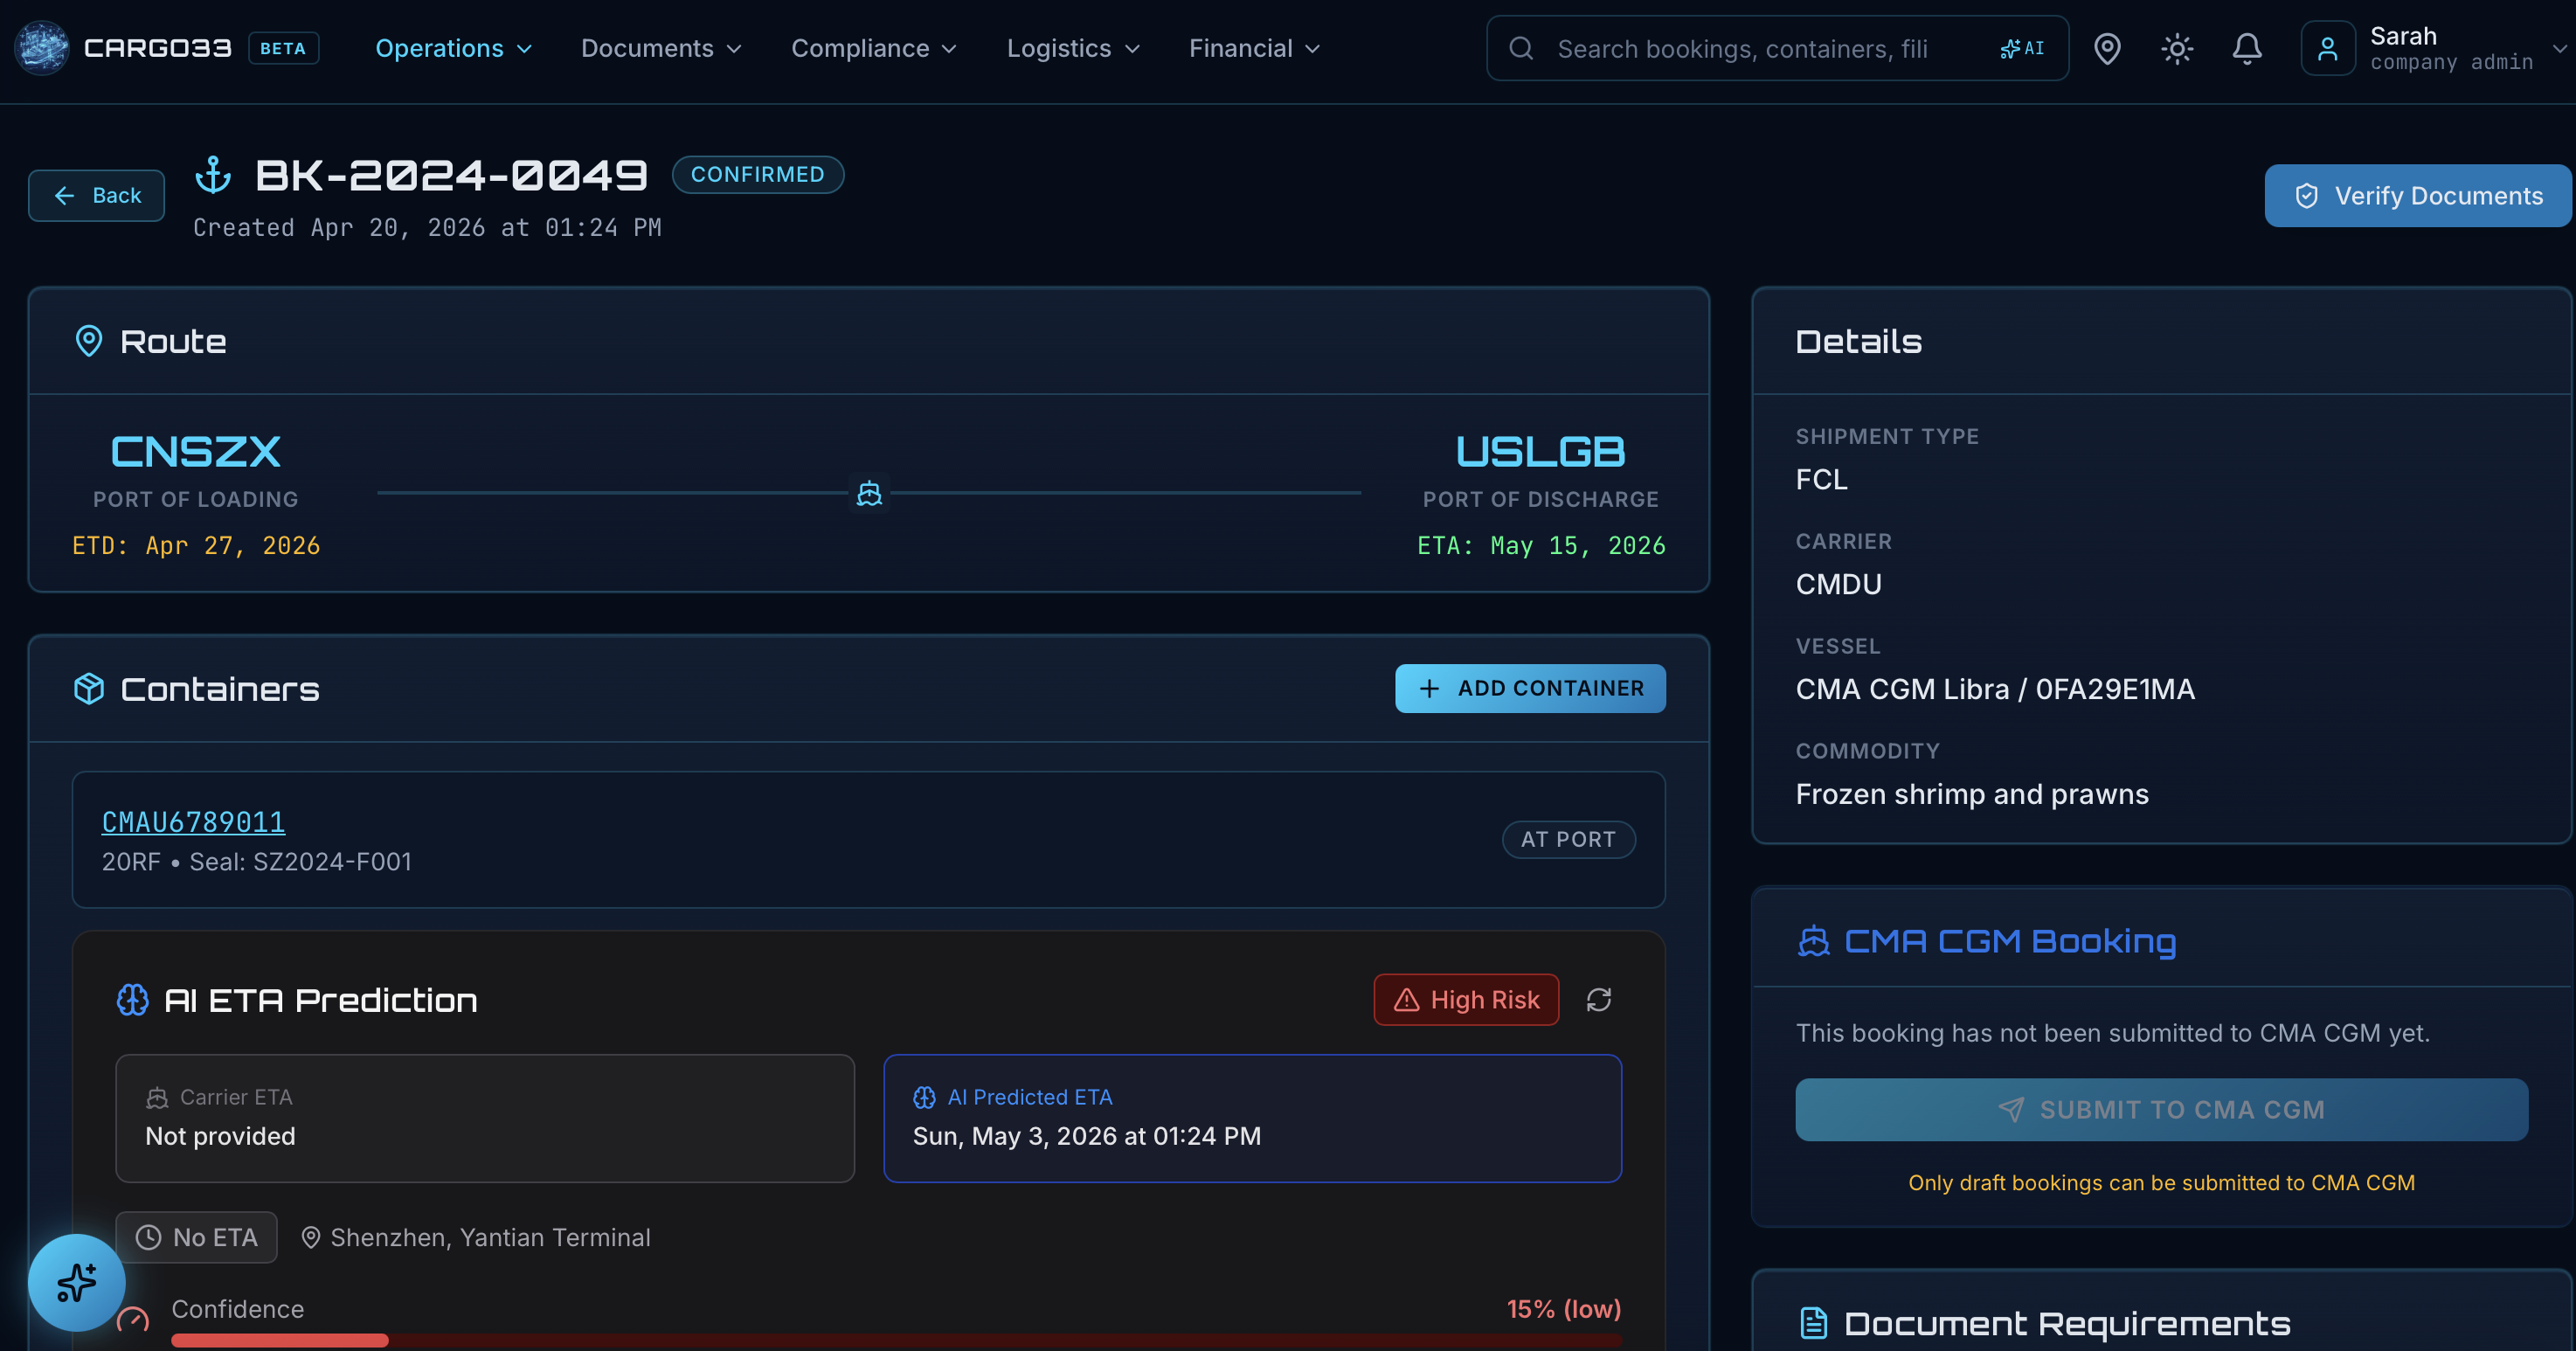
Task: Open the Compliance menu
Action: (873, 48)
